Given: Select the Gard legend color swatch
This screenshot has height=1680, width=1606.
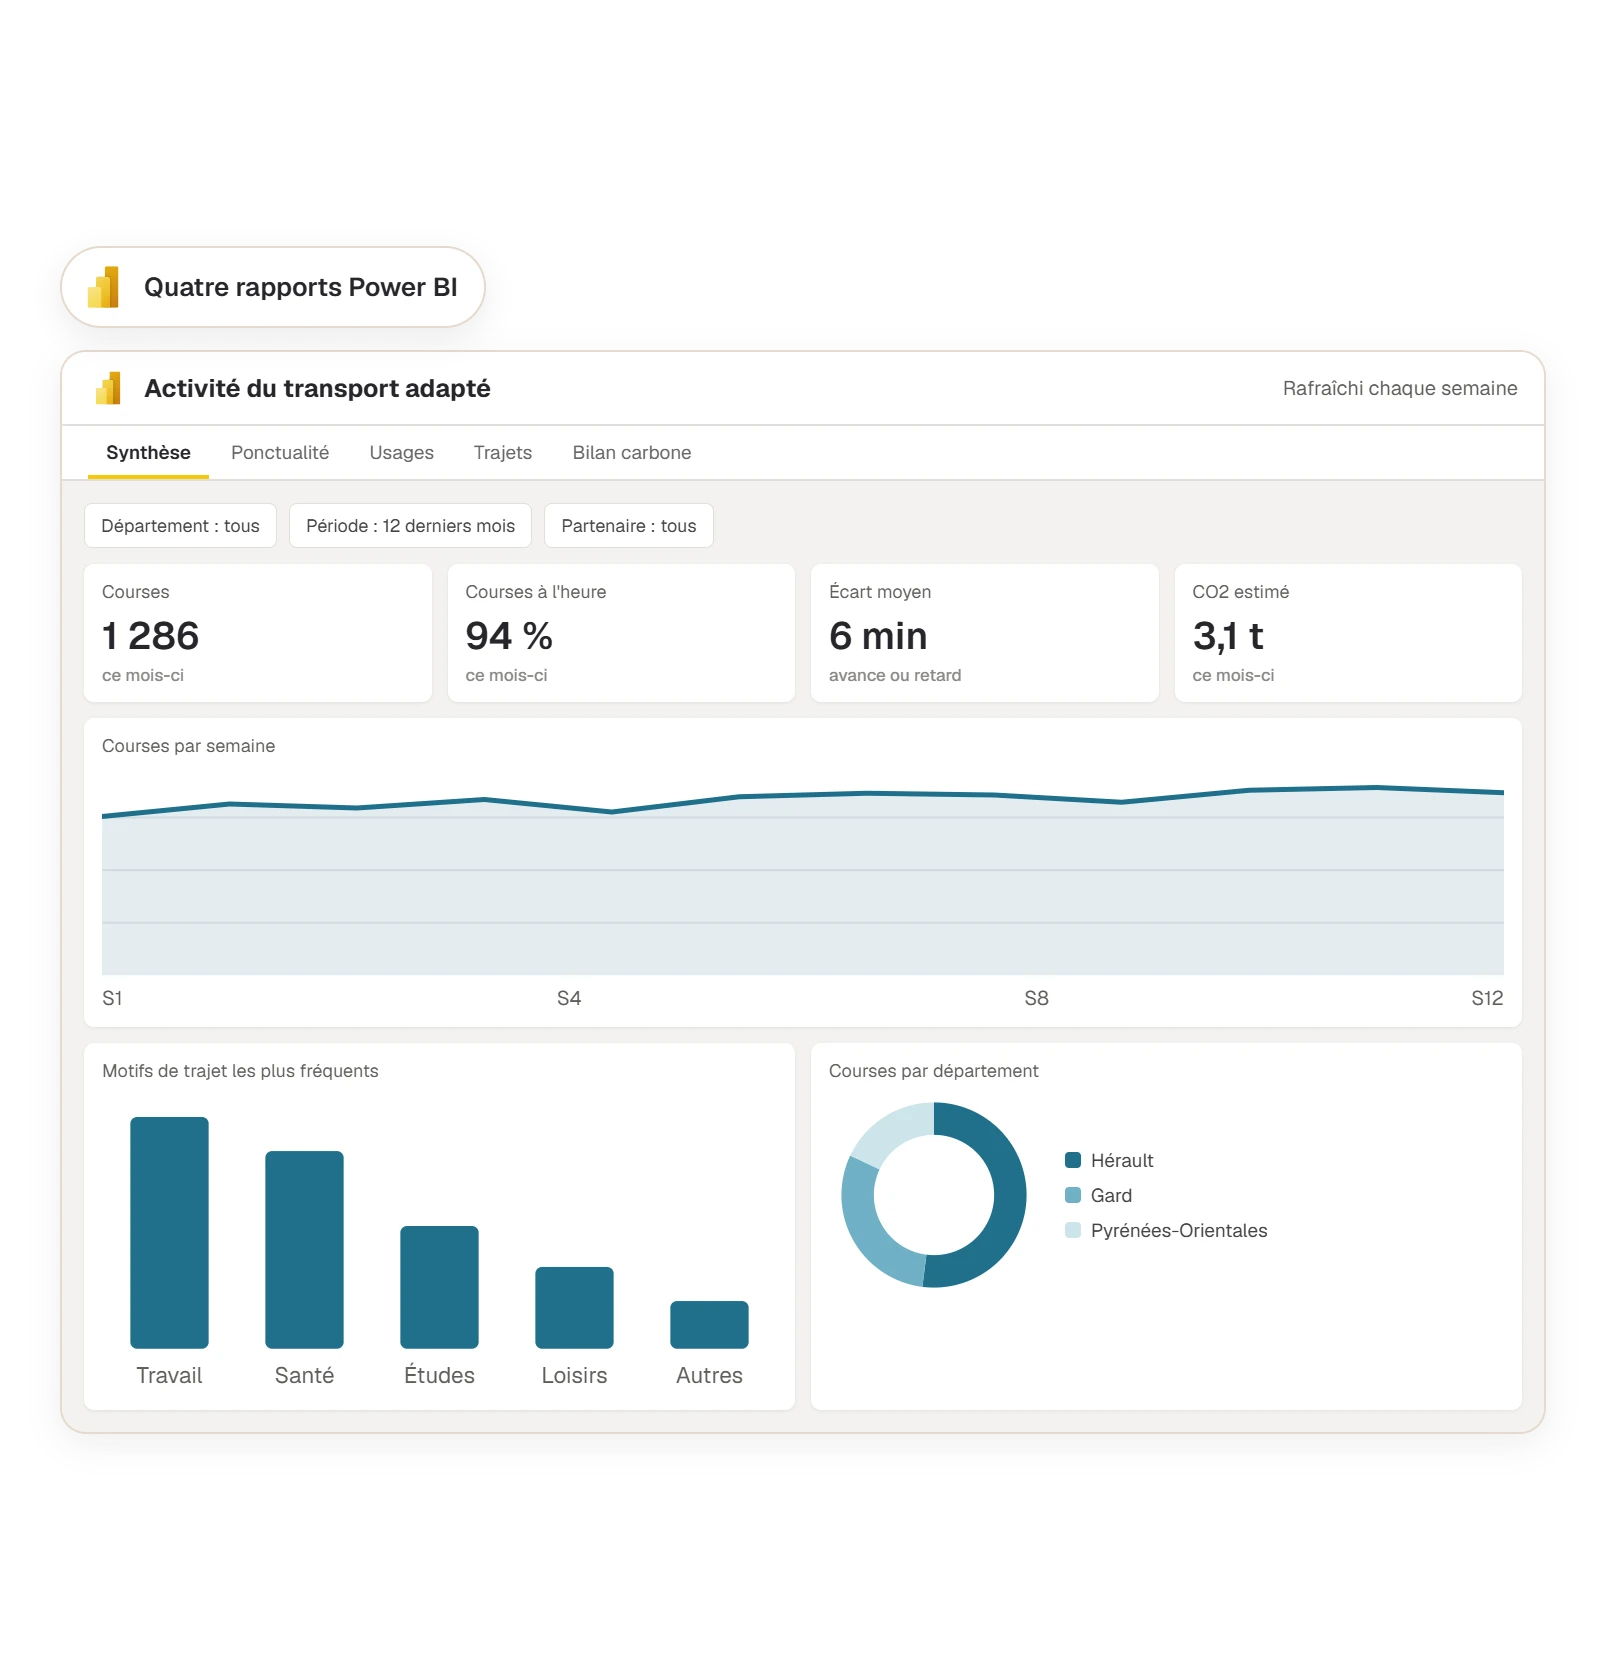Looking at the screenshot, I should click(x=1073, y=1195).
